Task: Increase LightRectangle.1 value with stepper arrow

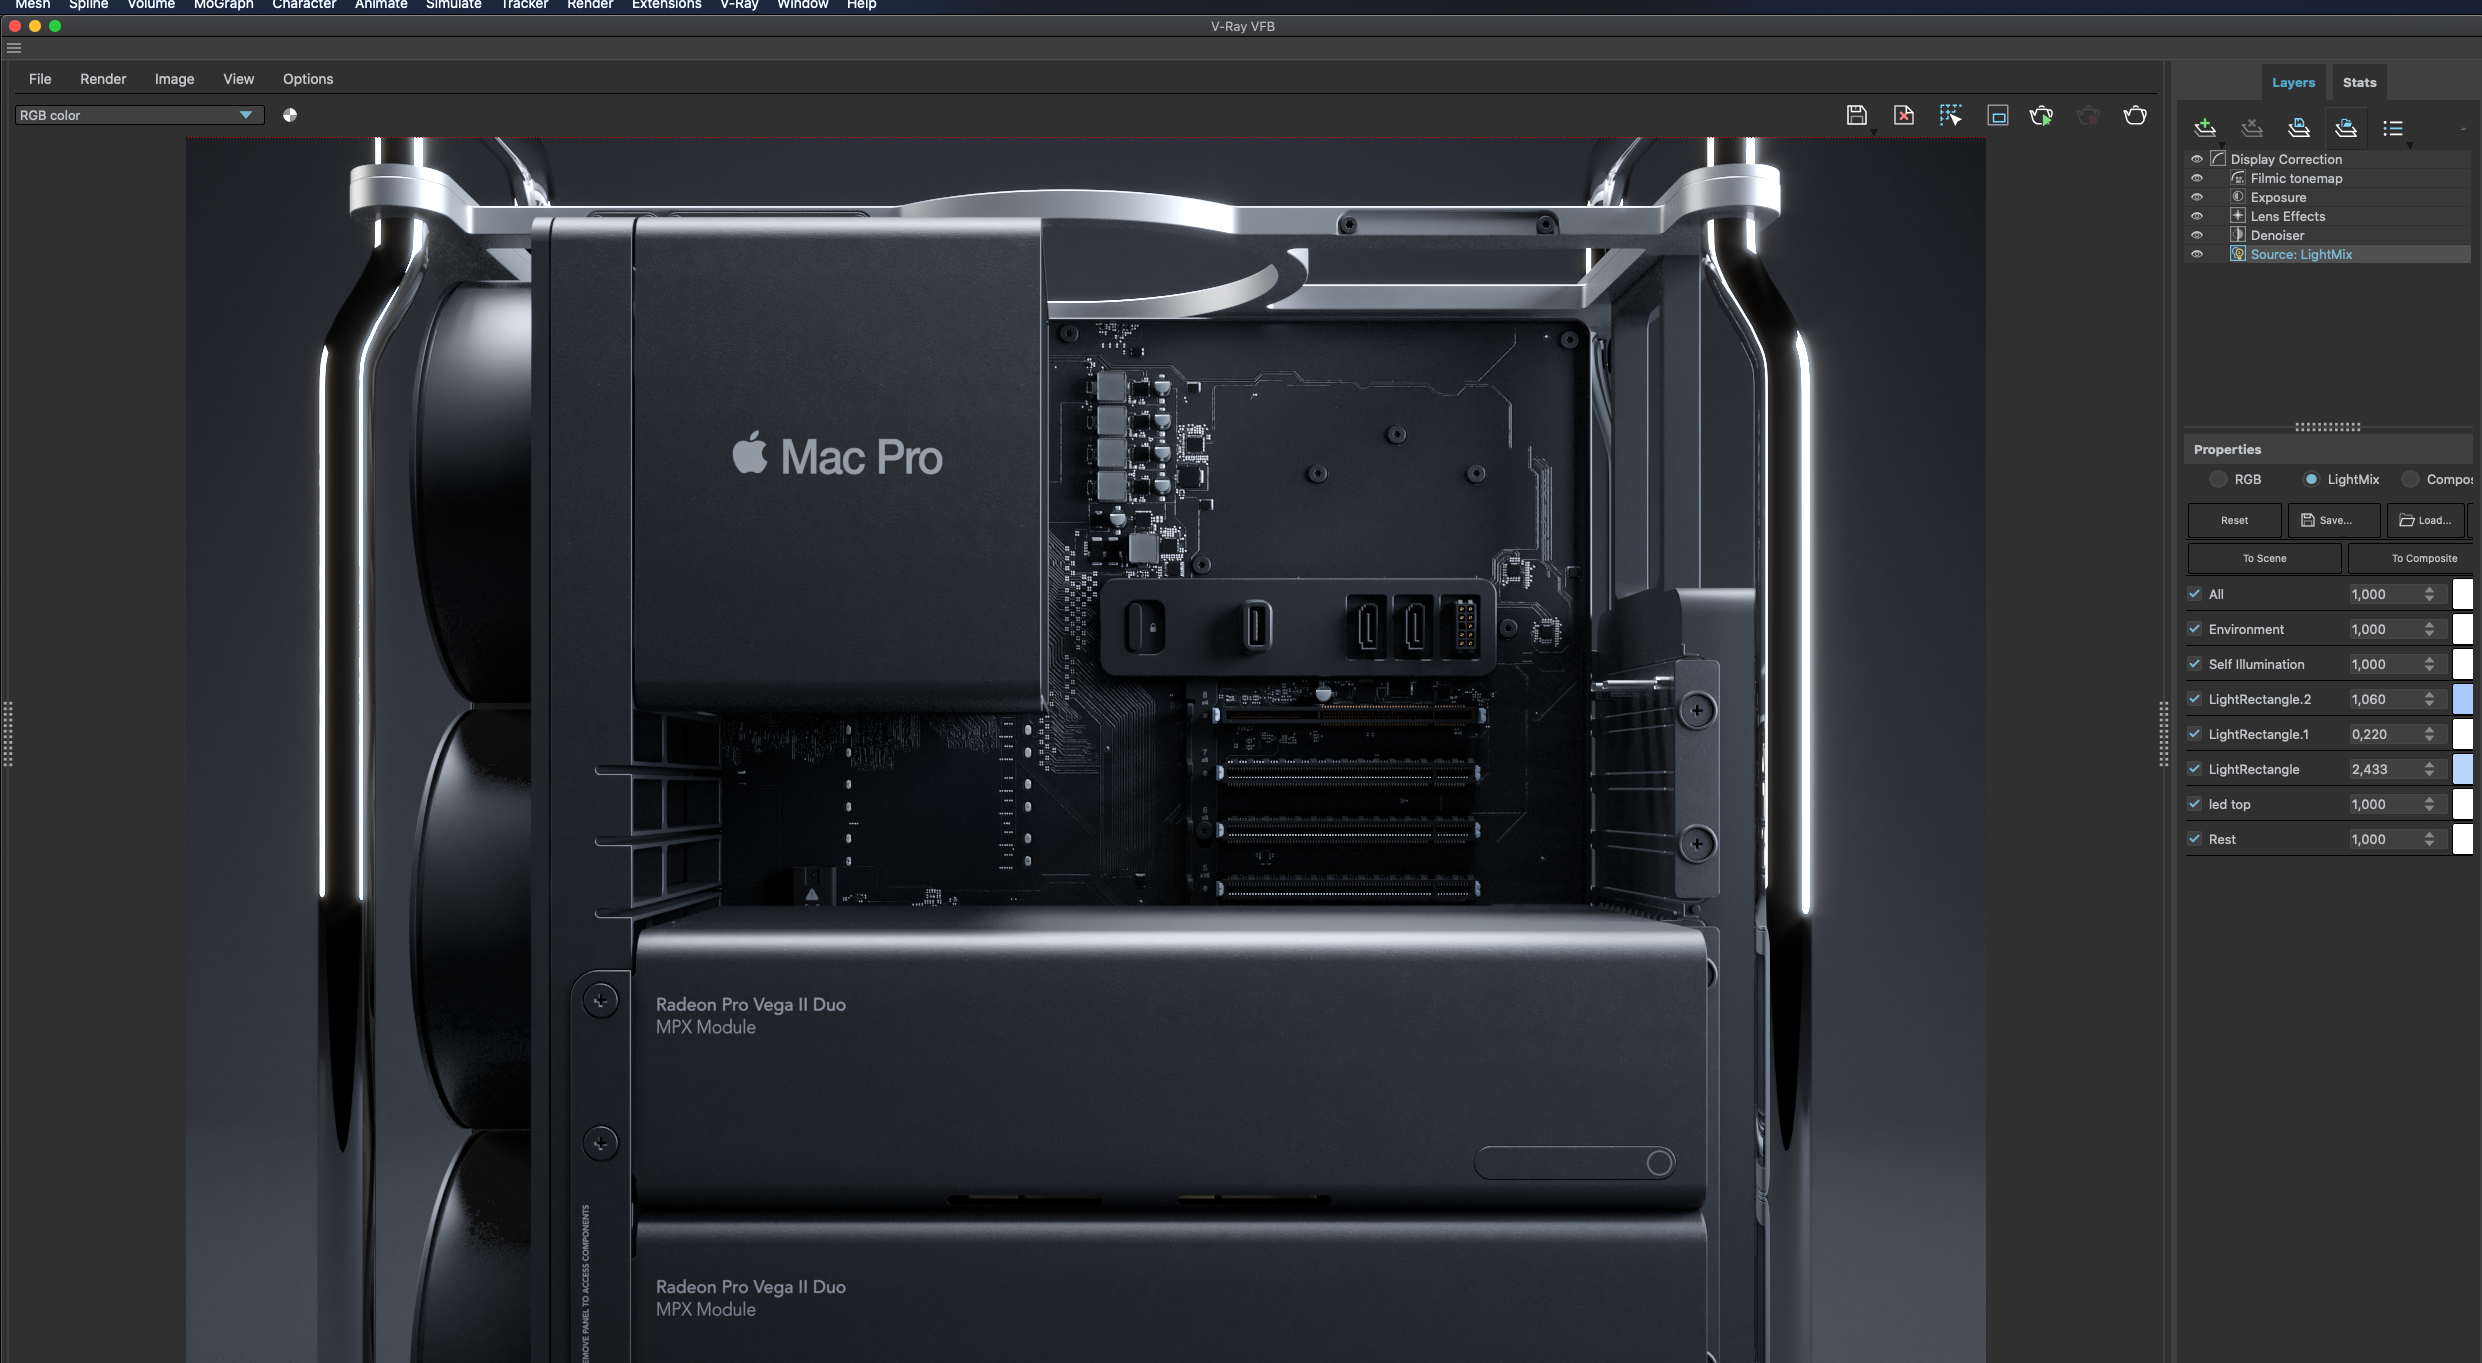Action: tap(2429, 730)
